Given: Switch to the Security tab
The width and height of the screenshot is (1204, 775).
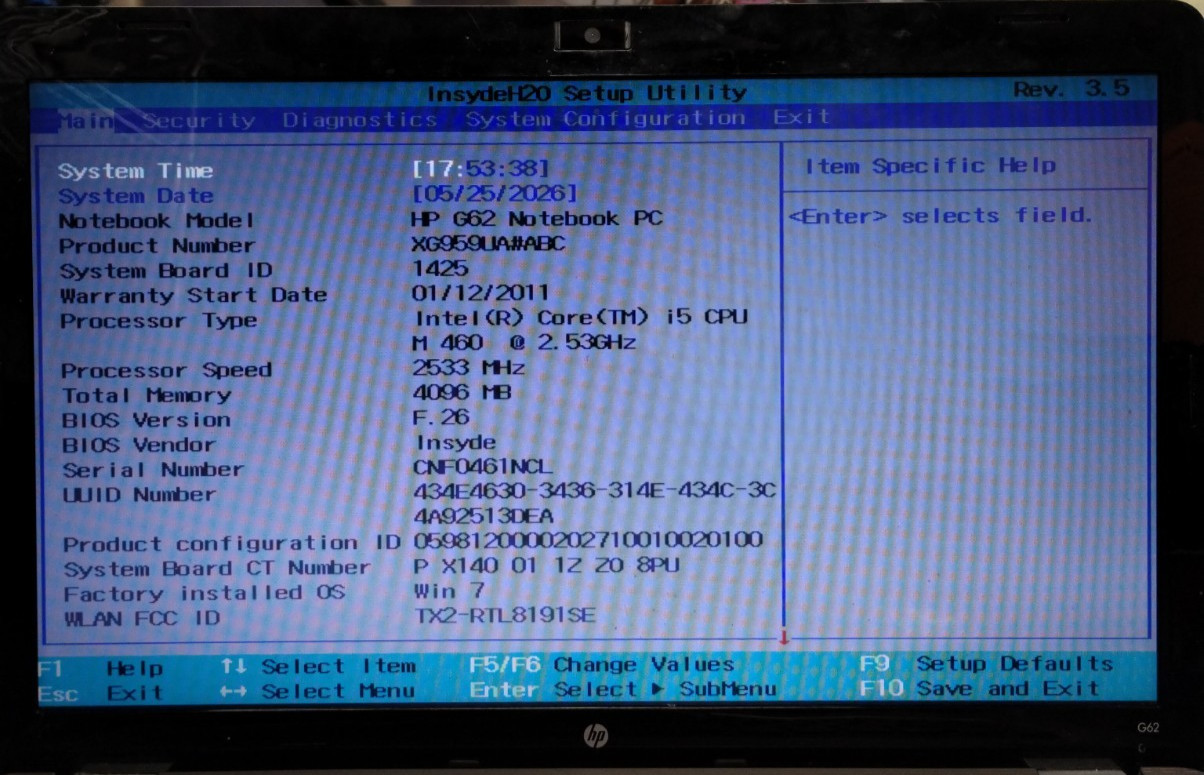Looking at the screenshot, I should pos(198,120).
